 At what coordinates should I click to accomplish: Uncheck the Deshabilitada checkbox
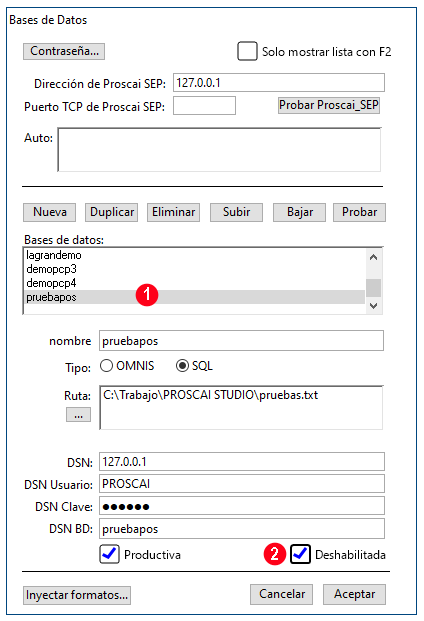click(x=300, y=554)
